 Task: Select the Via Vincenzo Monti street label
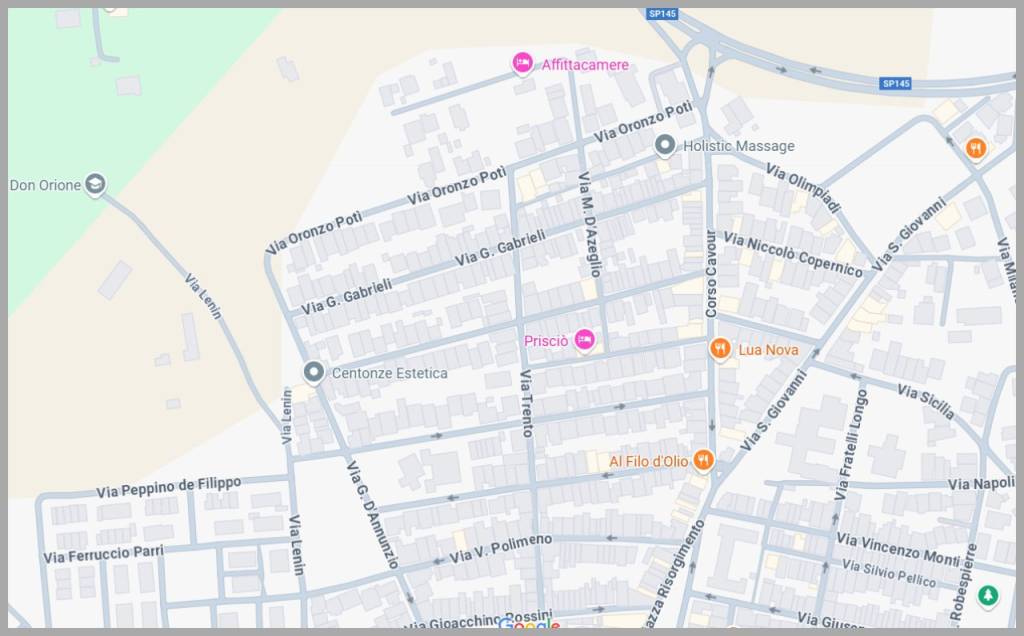pyautogui.click(x=898, y=548)
